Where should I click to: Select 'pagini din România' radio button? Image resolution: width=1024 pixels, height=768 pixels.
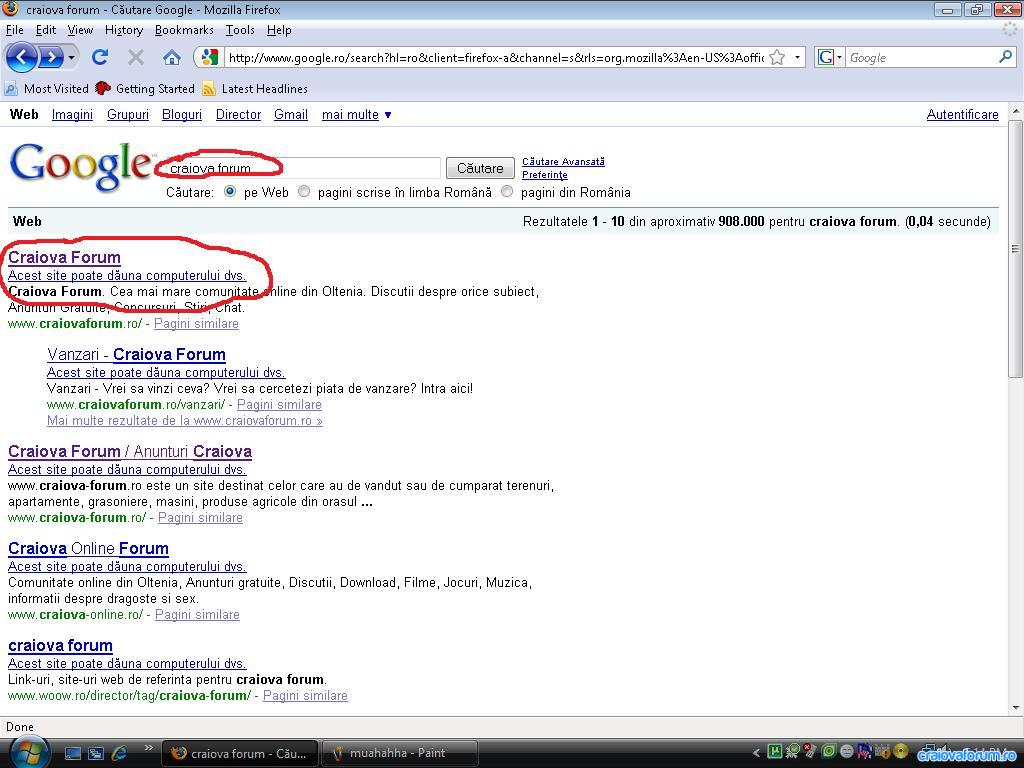pos(507,192)
